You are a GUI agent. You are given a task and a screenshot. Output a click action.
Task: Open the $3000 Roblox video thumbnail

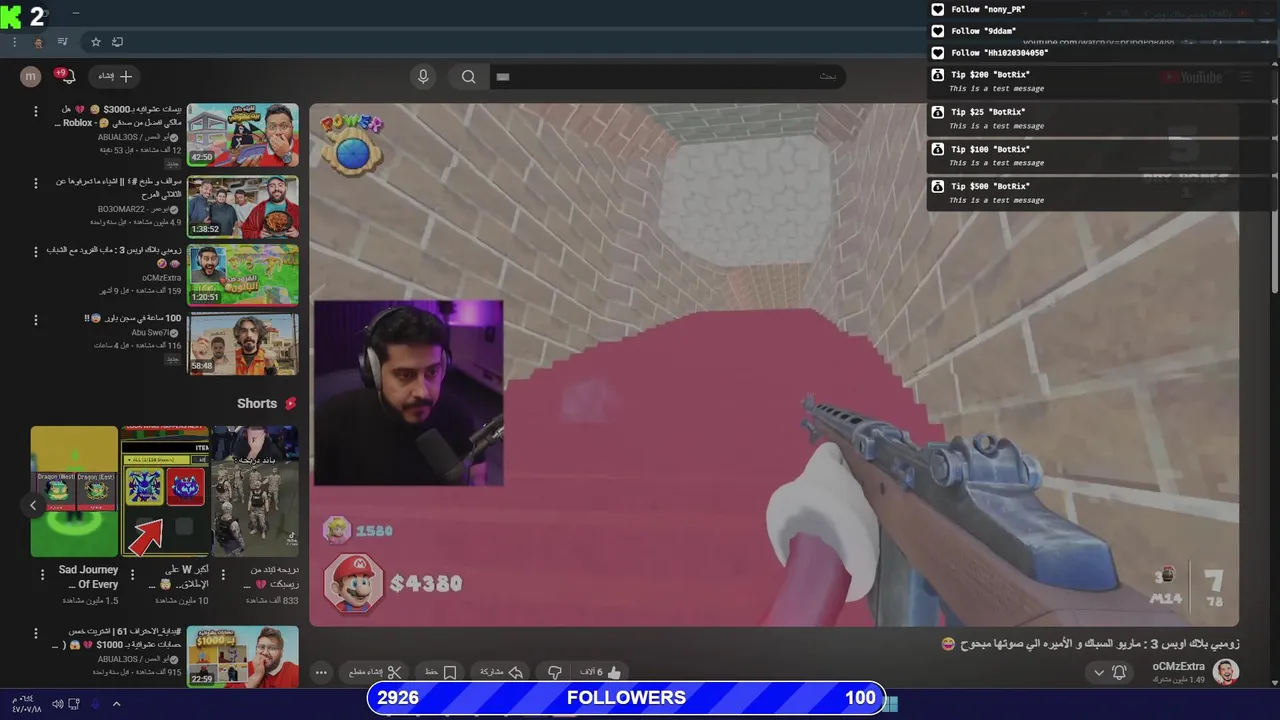click(x=243, y=135)
